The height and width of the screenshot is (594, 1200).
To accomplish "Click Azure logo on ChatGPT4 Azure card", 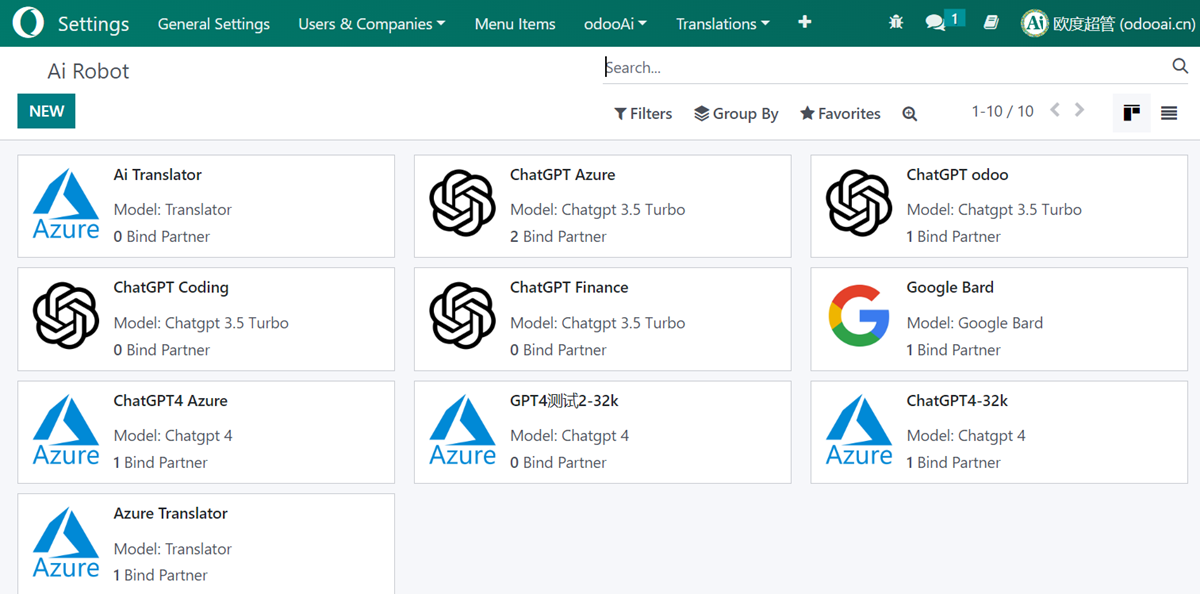I will tap(66, 430).
